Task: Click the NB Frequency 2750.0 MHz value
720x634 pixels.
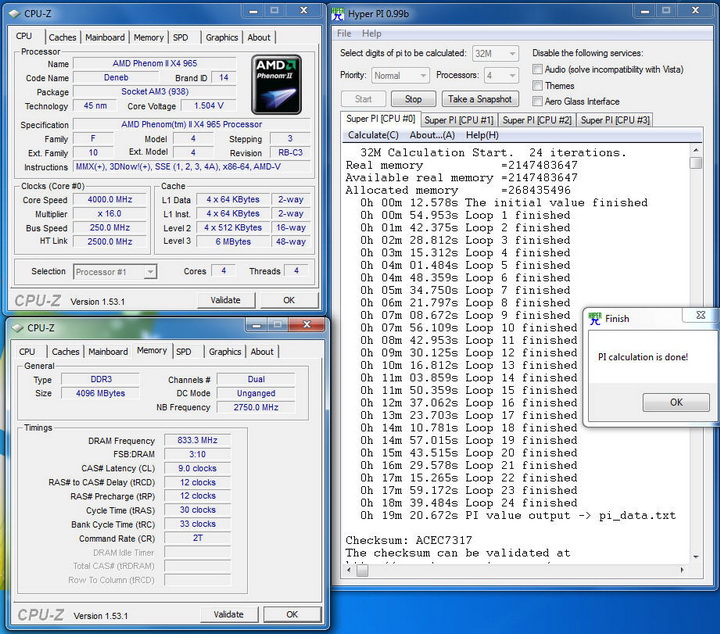Action: tap(256, 407)
